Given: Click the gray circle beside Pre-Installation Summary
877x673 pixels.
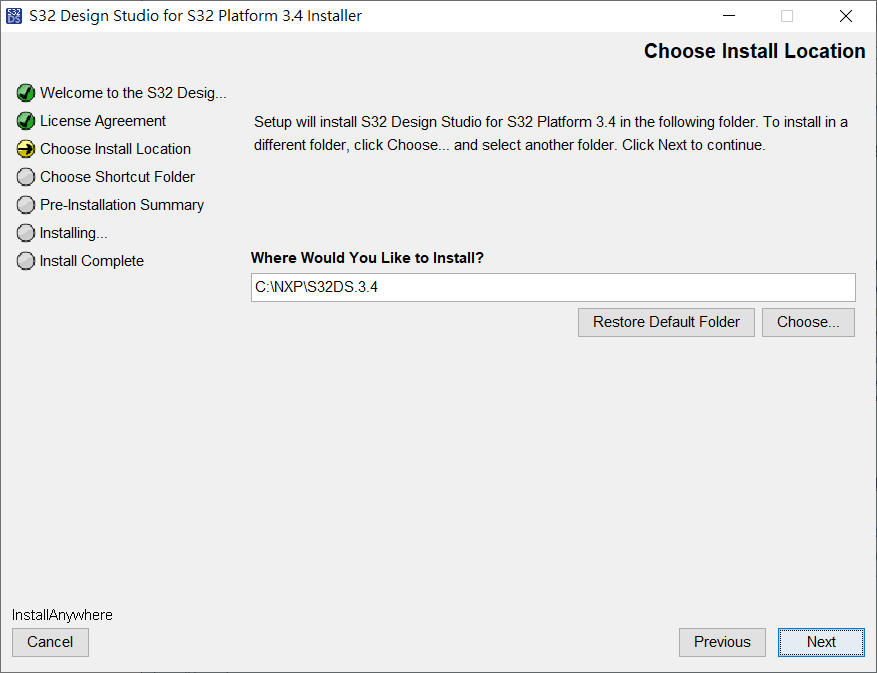Looking at the screenshot, I should pyautogui.click(x=26, y=205).
